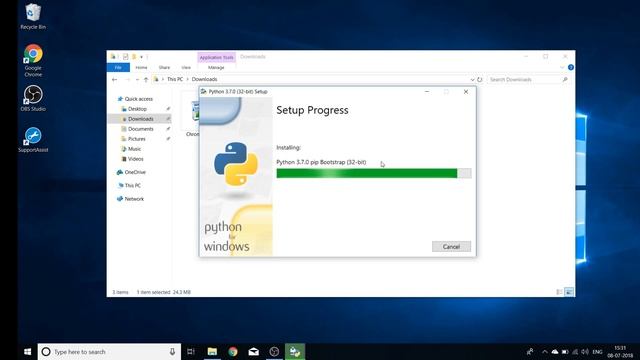Click new folder quick toolbar icon

[x=133, y=57]
